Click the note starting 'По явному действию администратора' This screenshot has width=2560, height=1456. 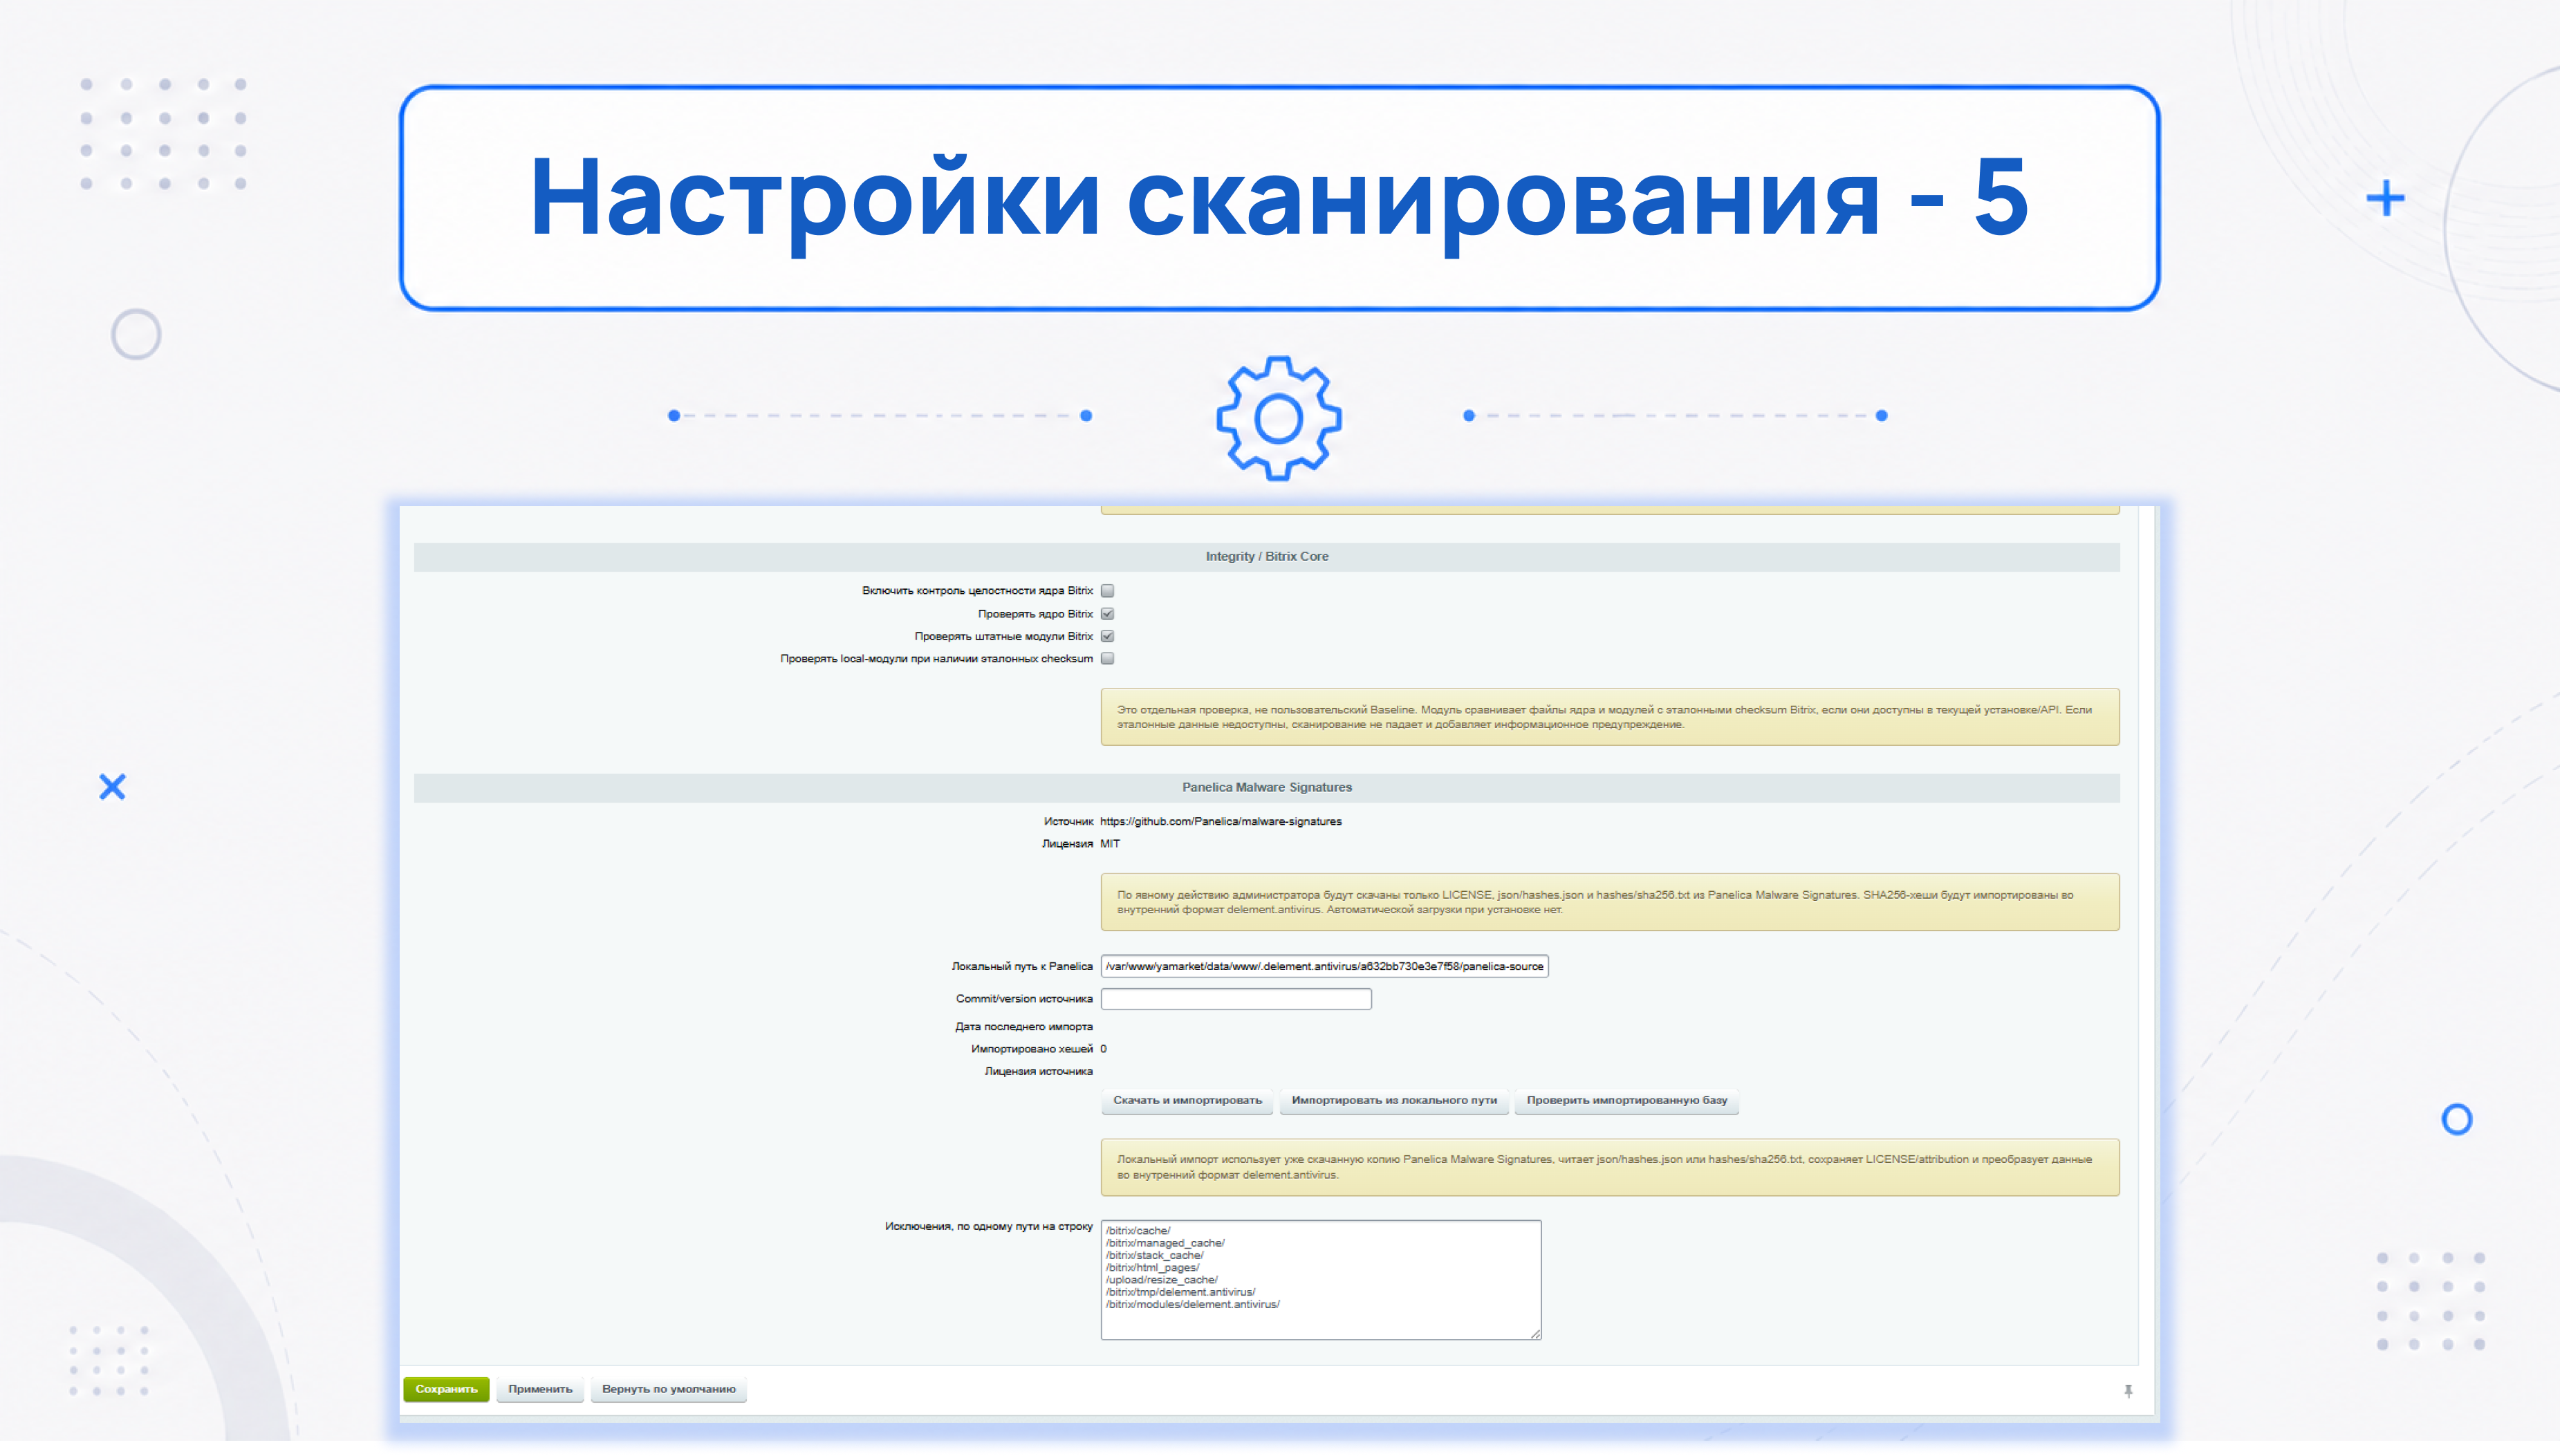(1610, 902)
